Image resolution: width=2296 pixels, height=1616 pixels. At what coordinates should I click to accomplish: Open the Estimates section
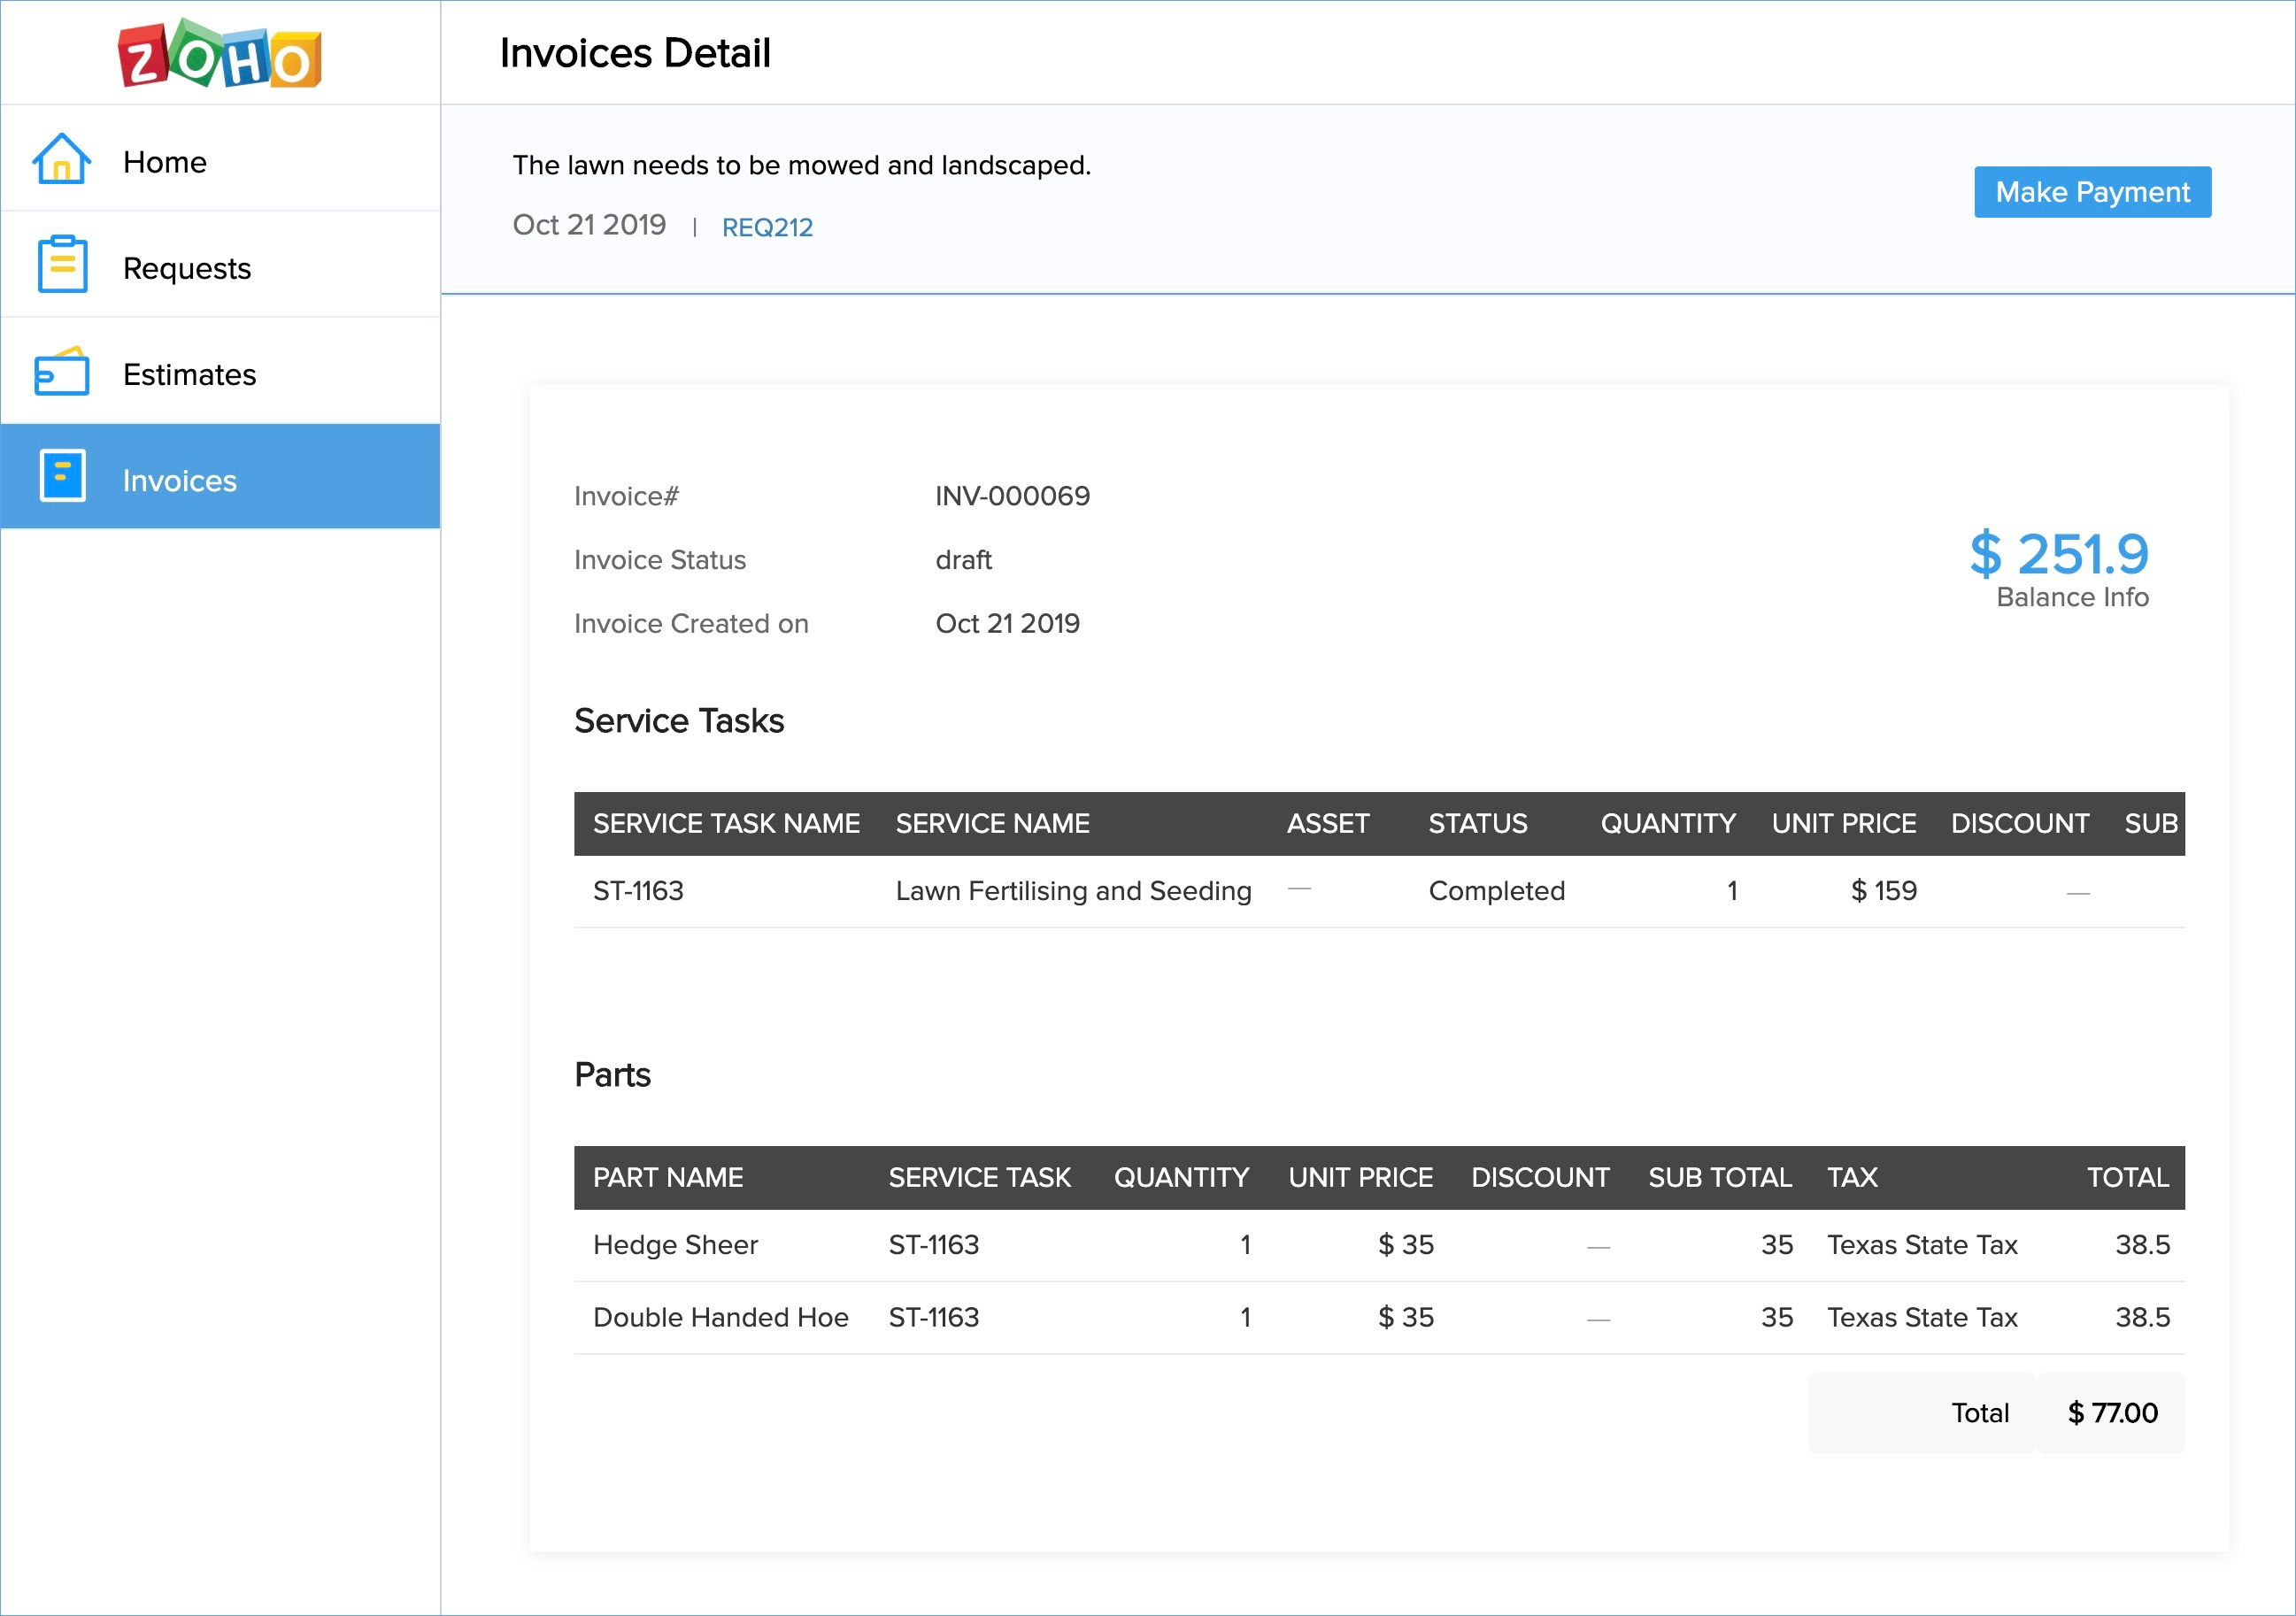tap(189, 374)
